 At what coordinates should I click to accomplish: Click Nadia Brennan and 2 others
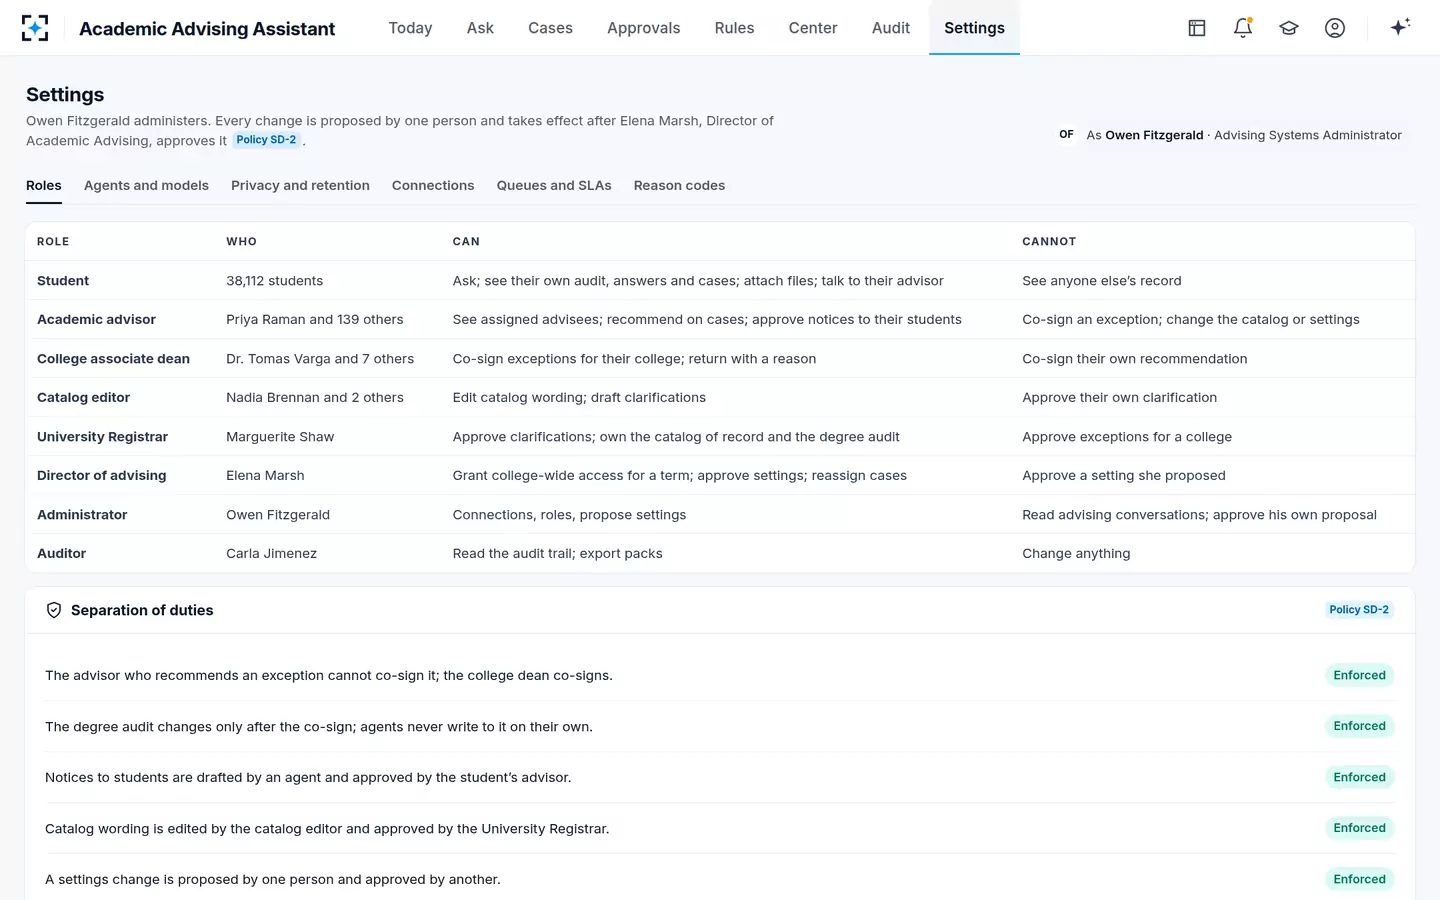(x=315, y=398)
